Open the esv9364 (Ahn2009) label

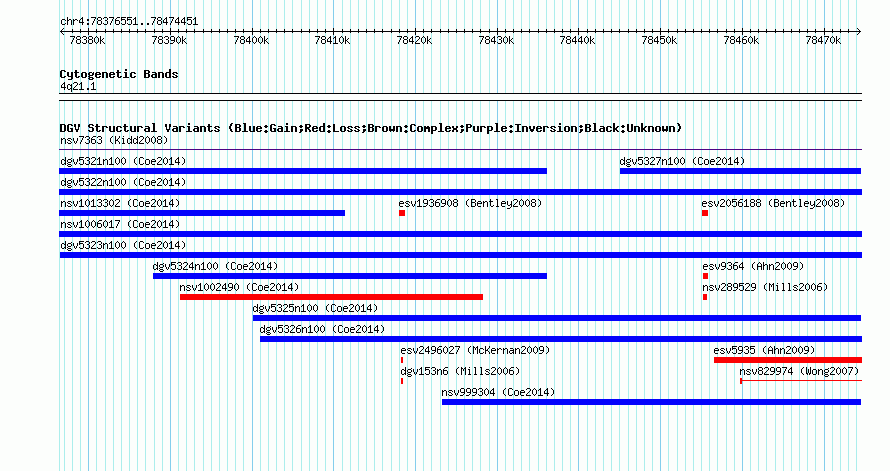click(x=753, y=266)
